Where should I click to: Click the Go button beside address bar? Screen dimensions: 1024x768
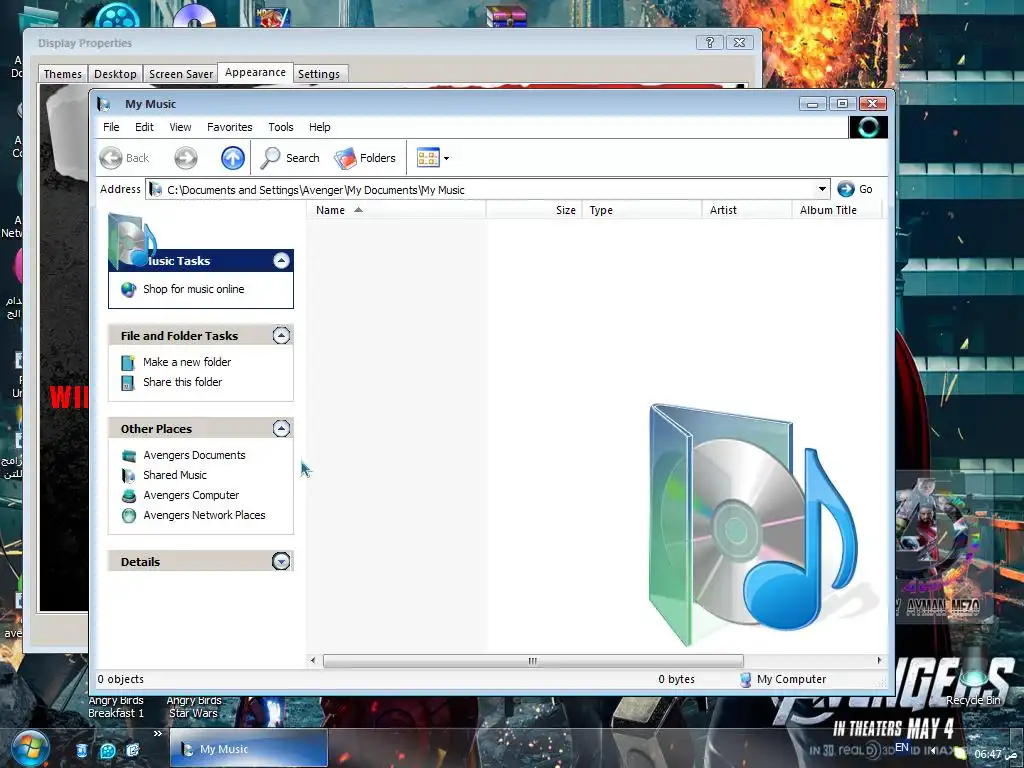pos(855,189)
